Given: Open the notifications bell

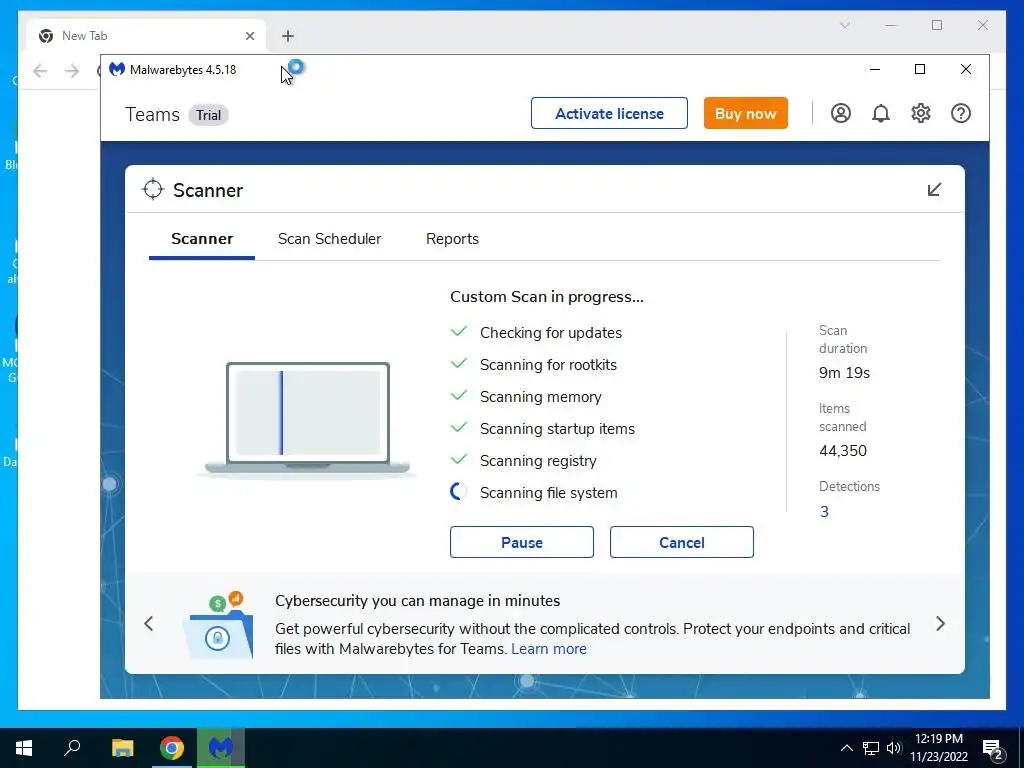Looking at the screenshot, I should 881,114.
